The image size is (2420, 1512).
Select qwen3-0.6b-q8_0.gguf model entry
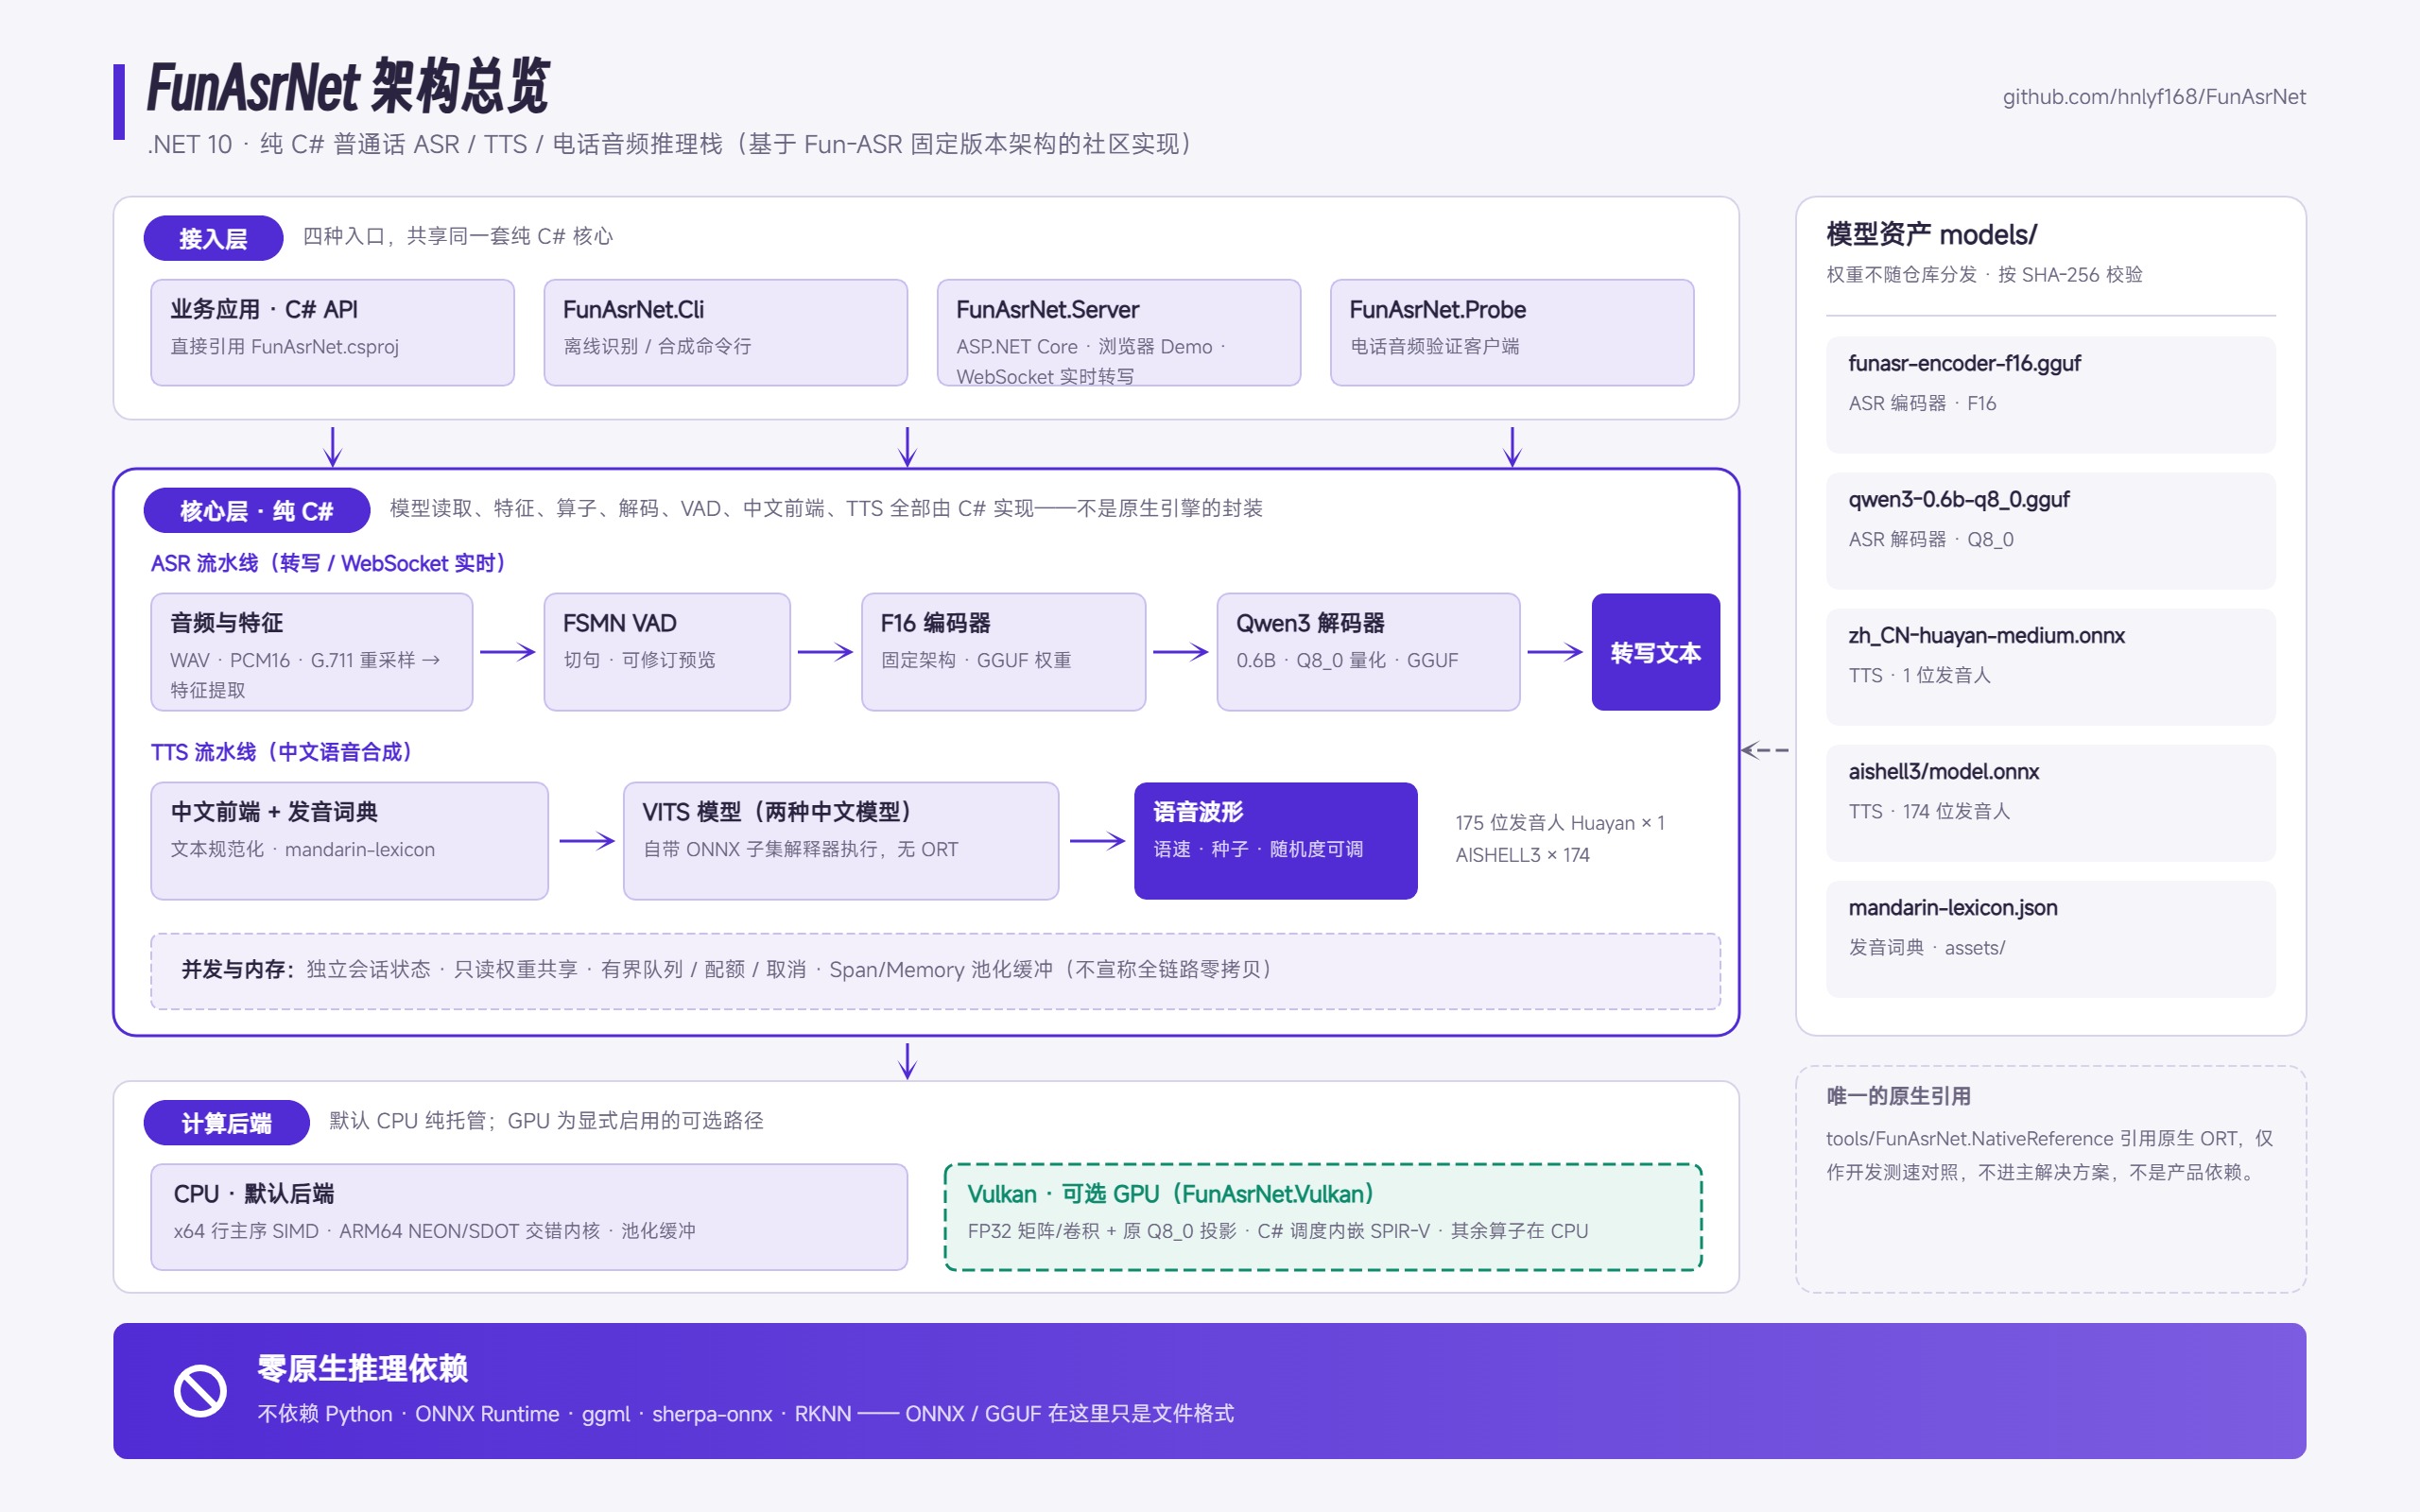[2050, 530]
